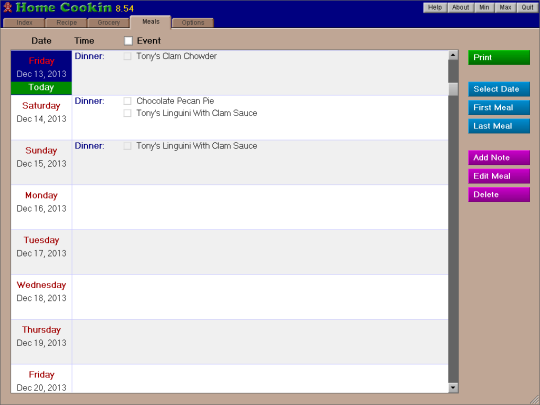Open the About dialog

[460, 8]
